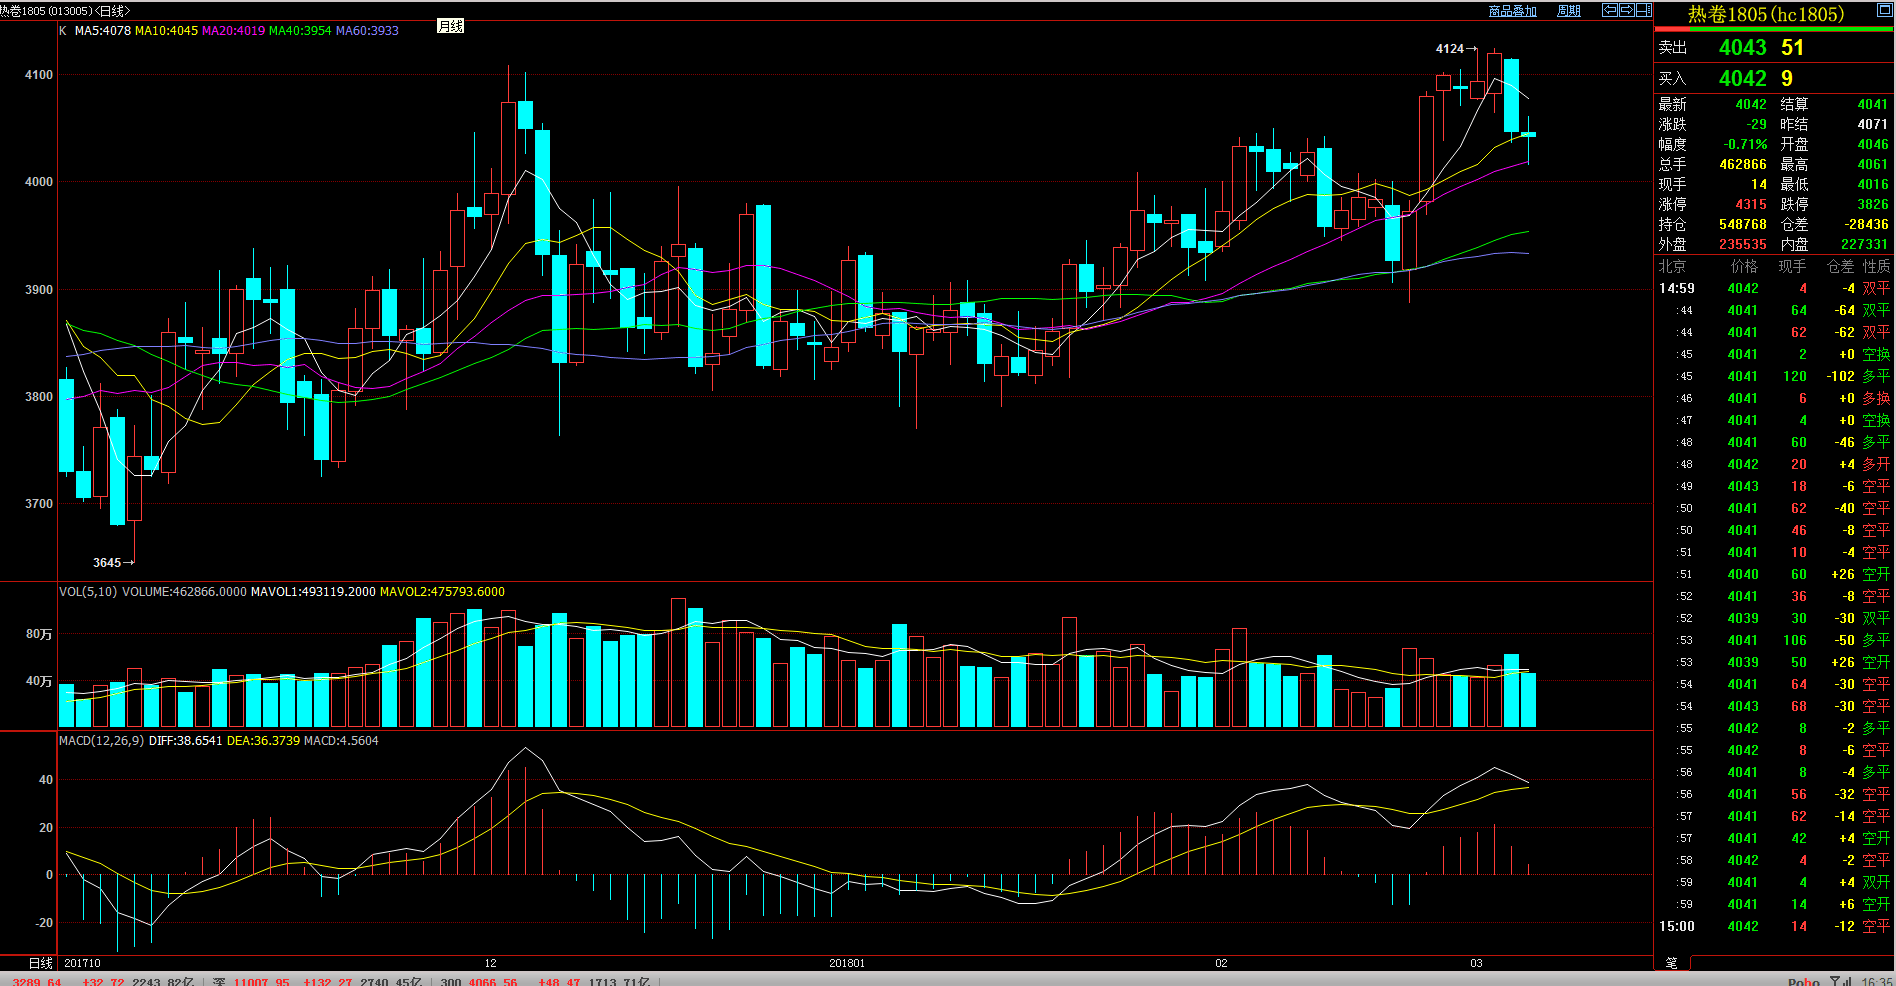Click the 日线 daily period label
1896x986 pixels.
point(41,963)
